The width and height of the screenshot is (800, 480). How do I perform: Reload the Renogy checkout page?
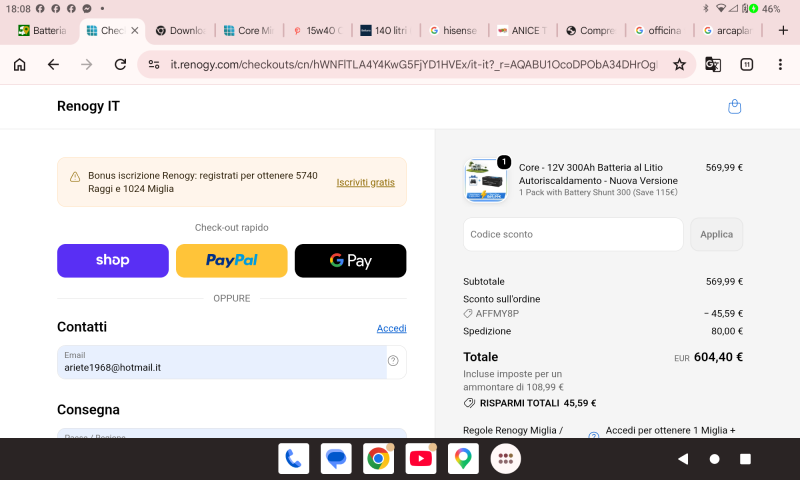tap(120, 64)
